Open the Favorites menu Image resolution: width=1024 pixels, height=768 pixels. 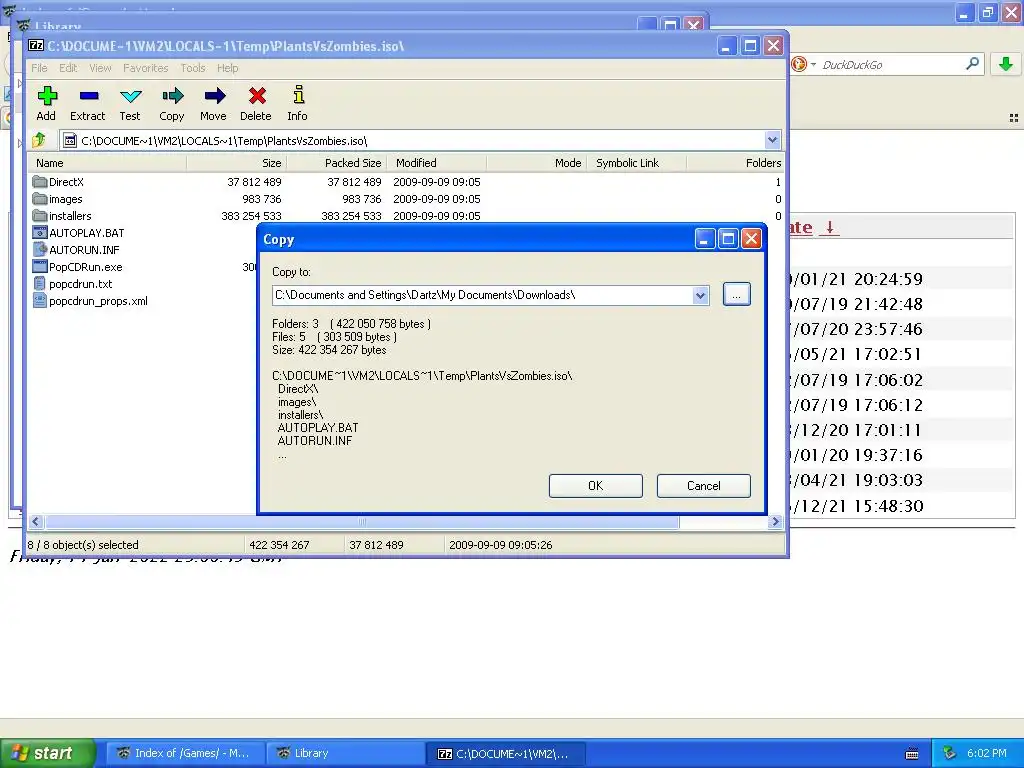point(146,68)
